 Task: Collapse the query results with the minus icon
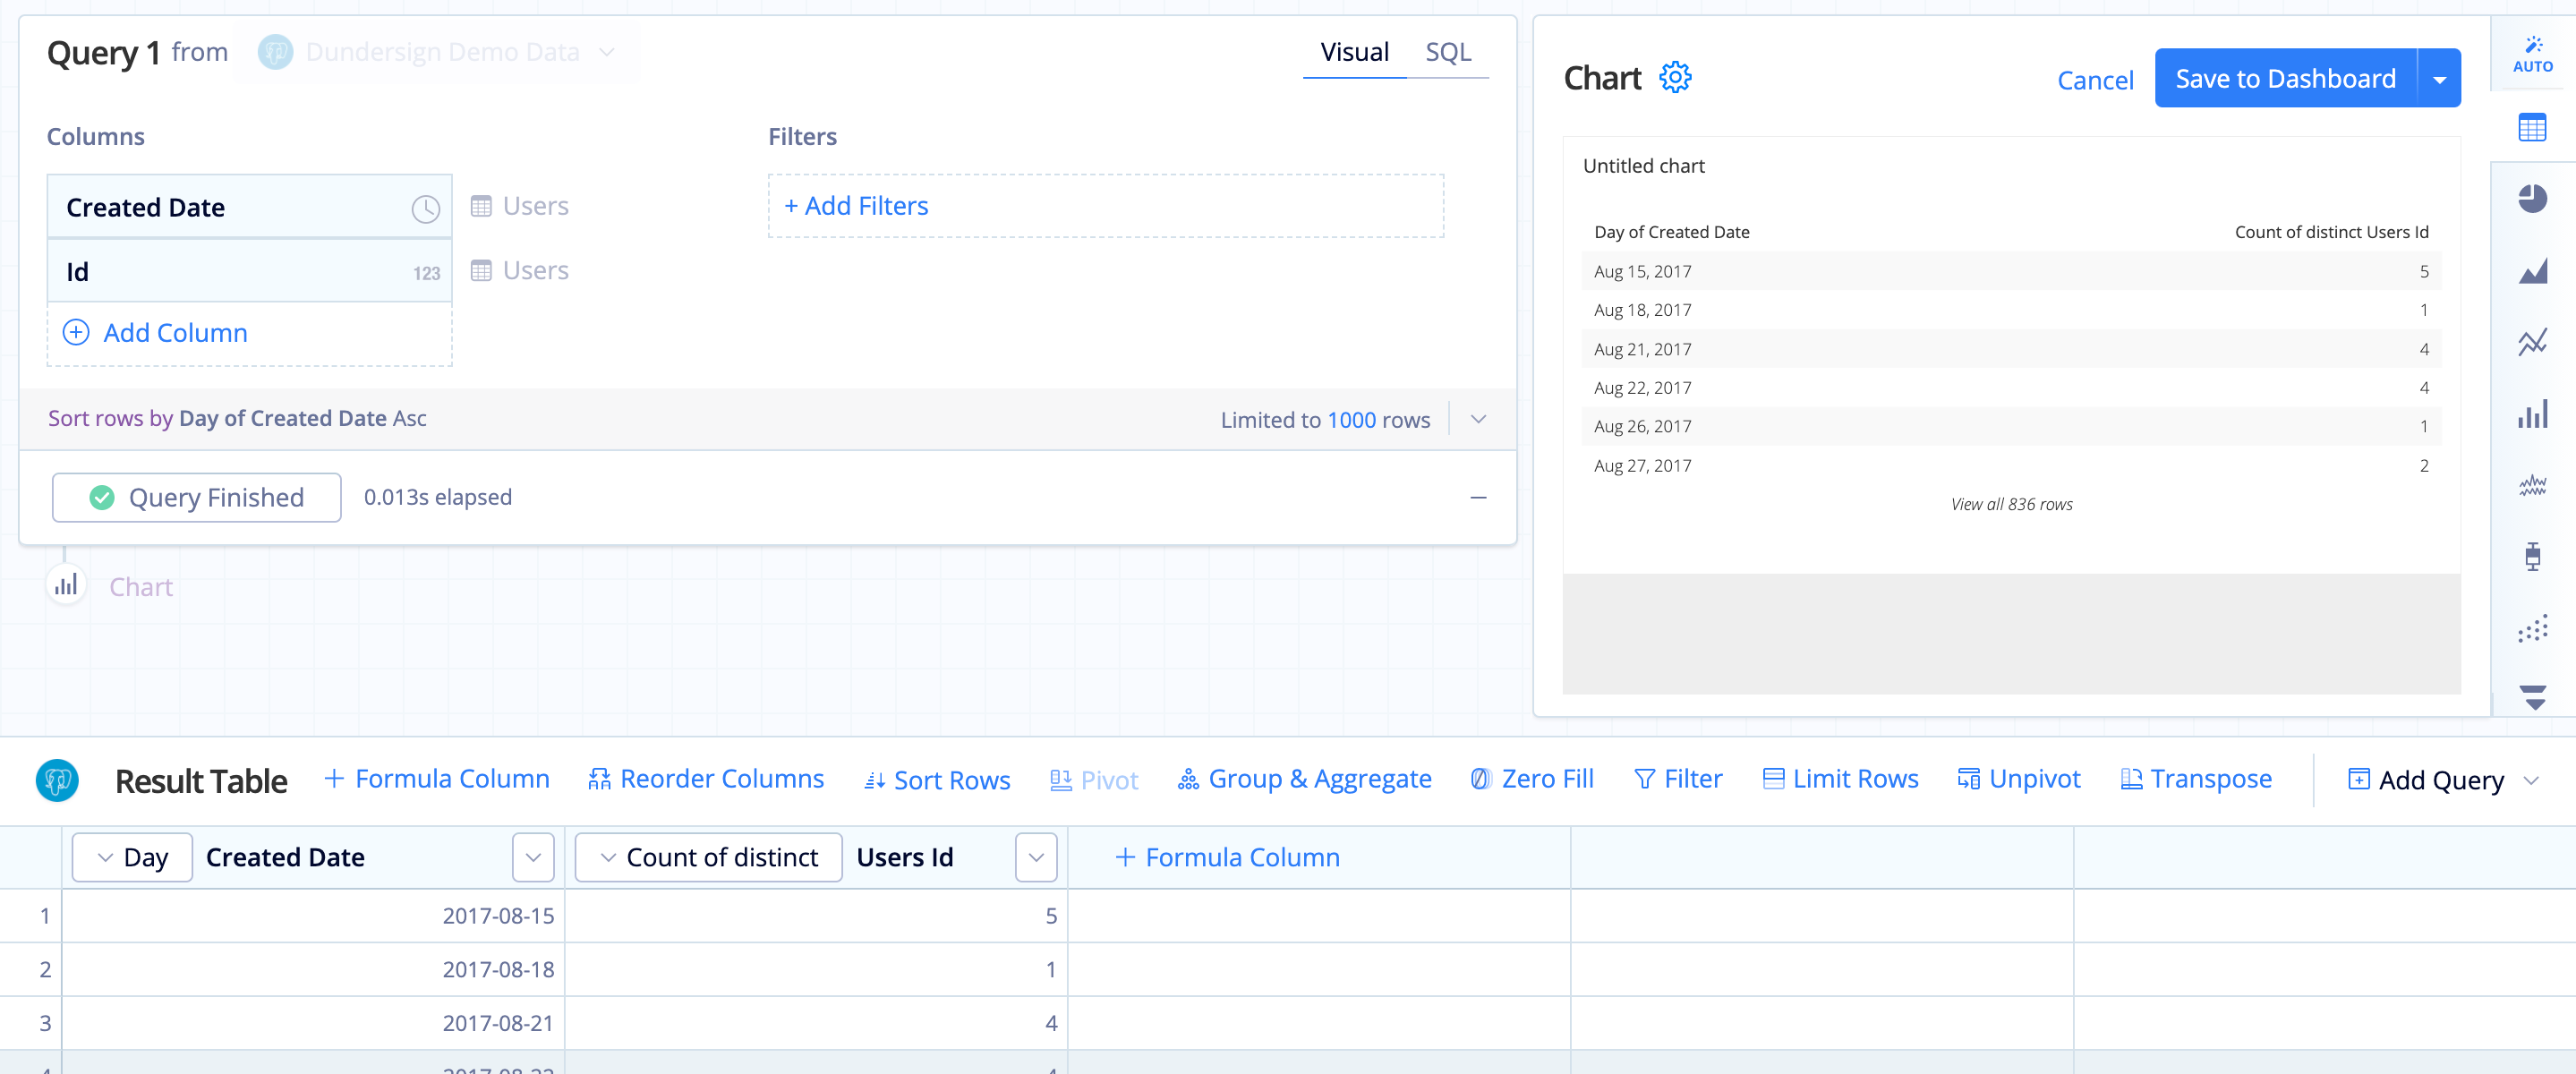pyautogui.click(x=1477, y=497)
